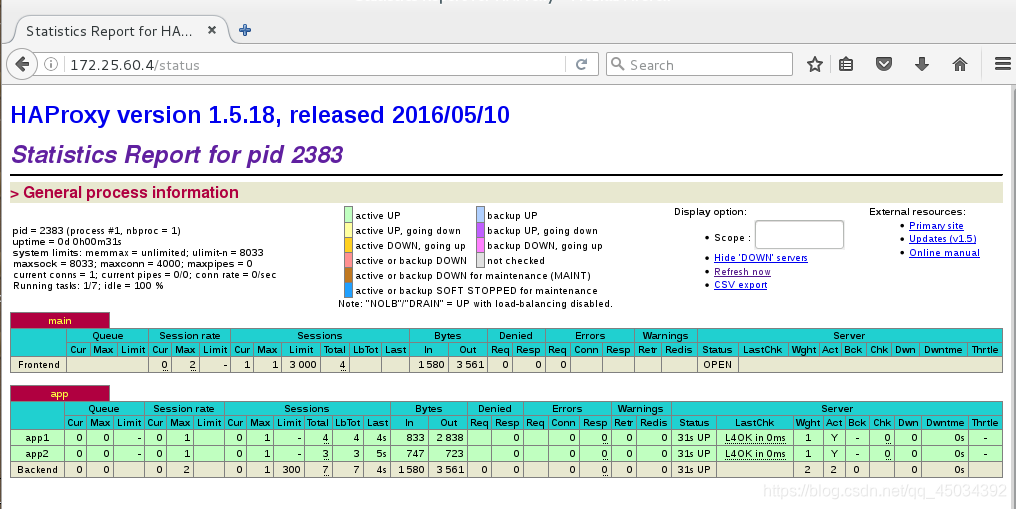Image resolution: width=1016 pixels, height=509 pixels.
Task: Click the app1 31s UP status cell
Action: [x=694, y=438]
